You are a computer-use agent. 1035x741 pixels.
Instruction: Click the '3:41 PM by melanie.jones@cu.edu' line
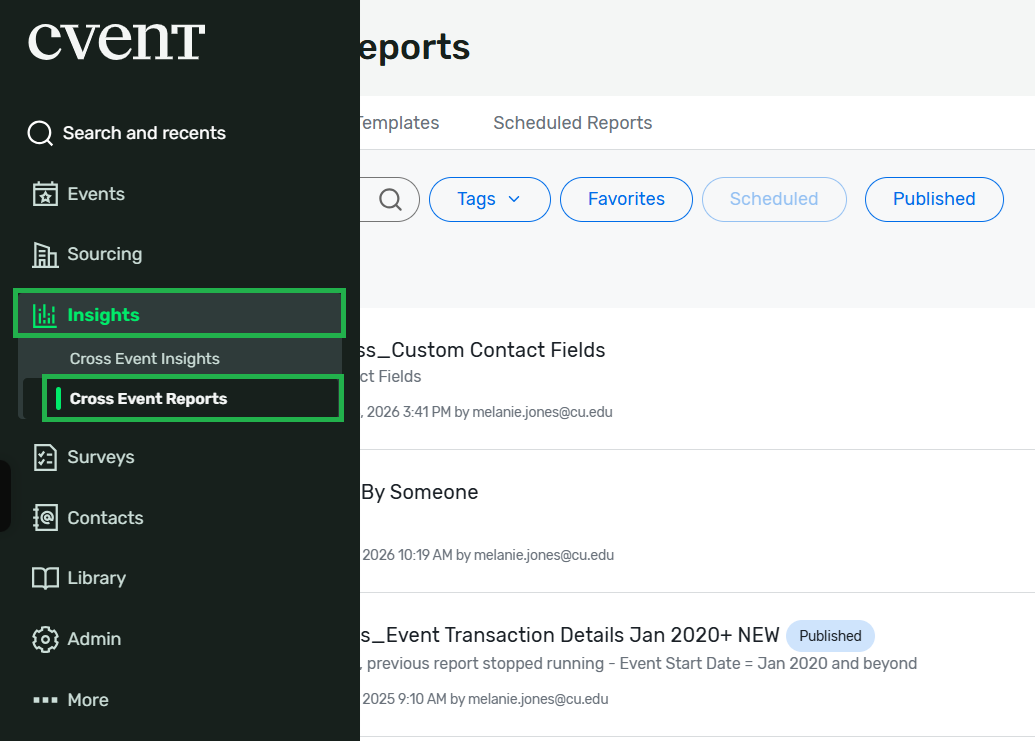click(486, 412)
